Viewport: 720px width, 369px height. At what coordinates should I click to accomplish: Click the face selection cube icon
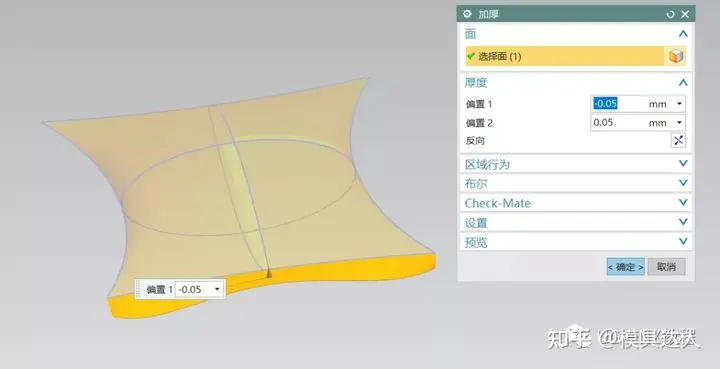676,56
